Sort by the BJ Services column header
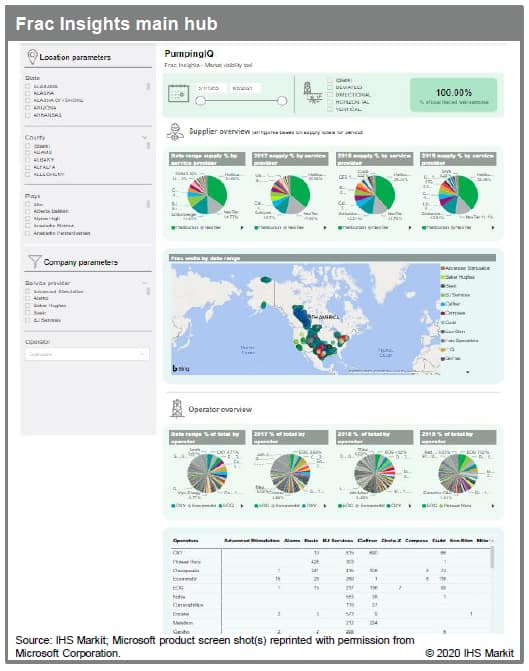529x671 pixels. point(338,540)
